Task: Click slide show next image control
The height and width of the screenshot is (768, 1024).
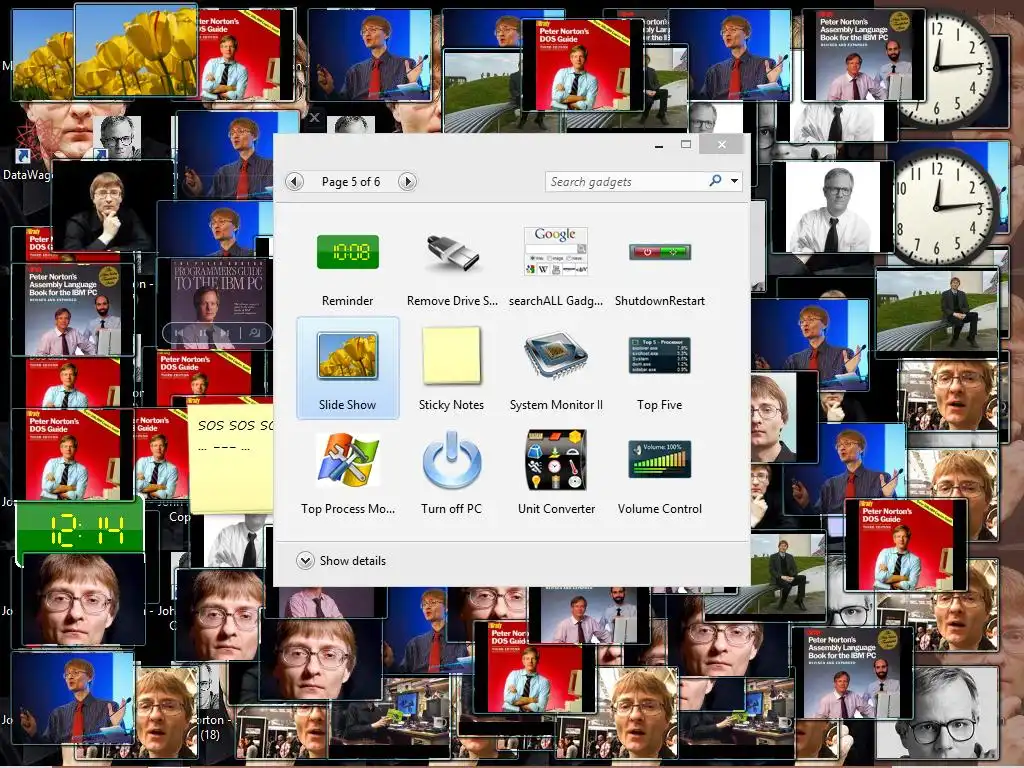Action: 225,333
